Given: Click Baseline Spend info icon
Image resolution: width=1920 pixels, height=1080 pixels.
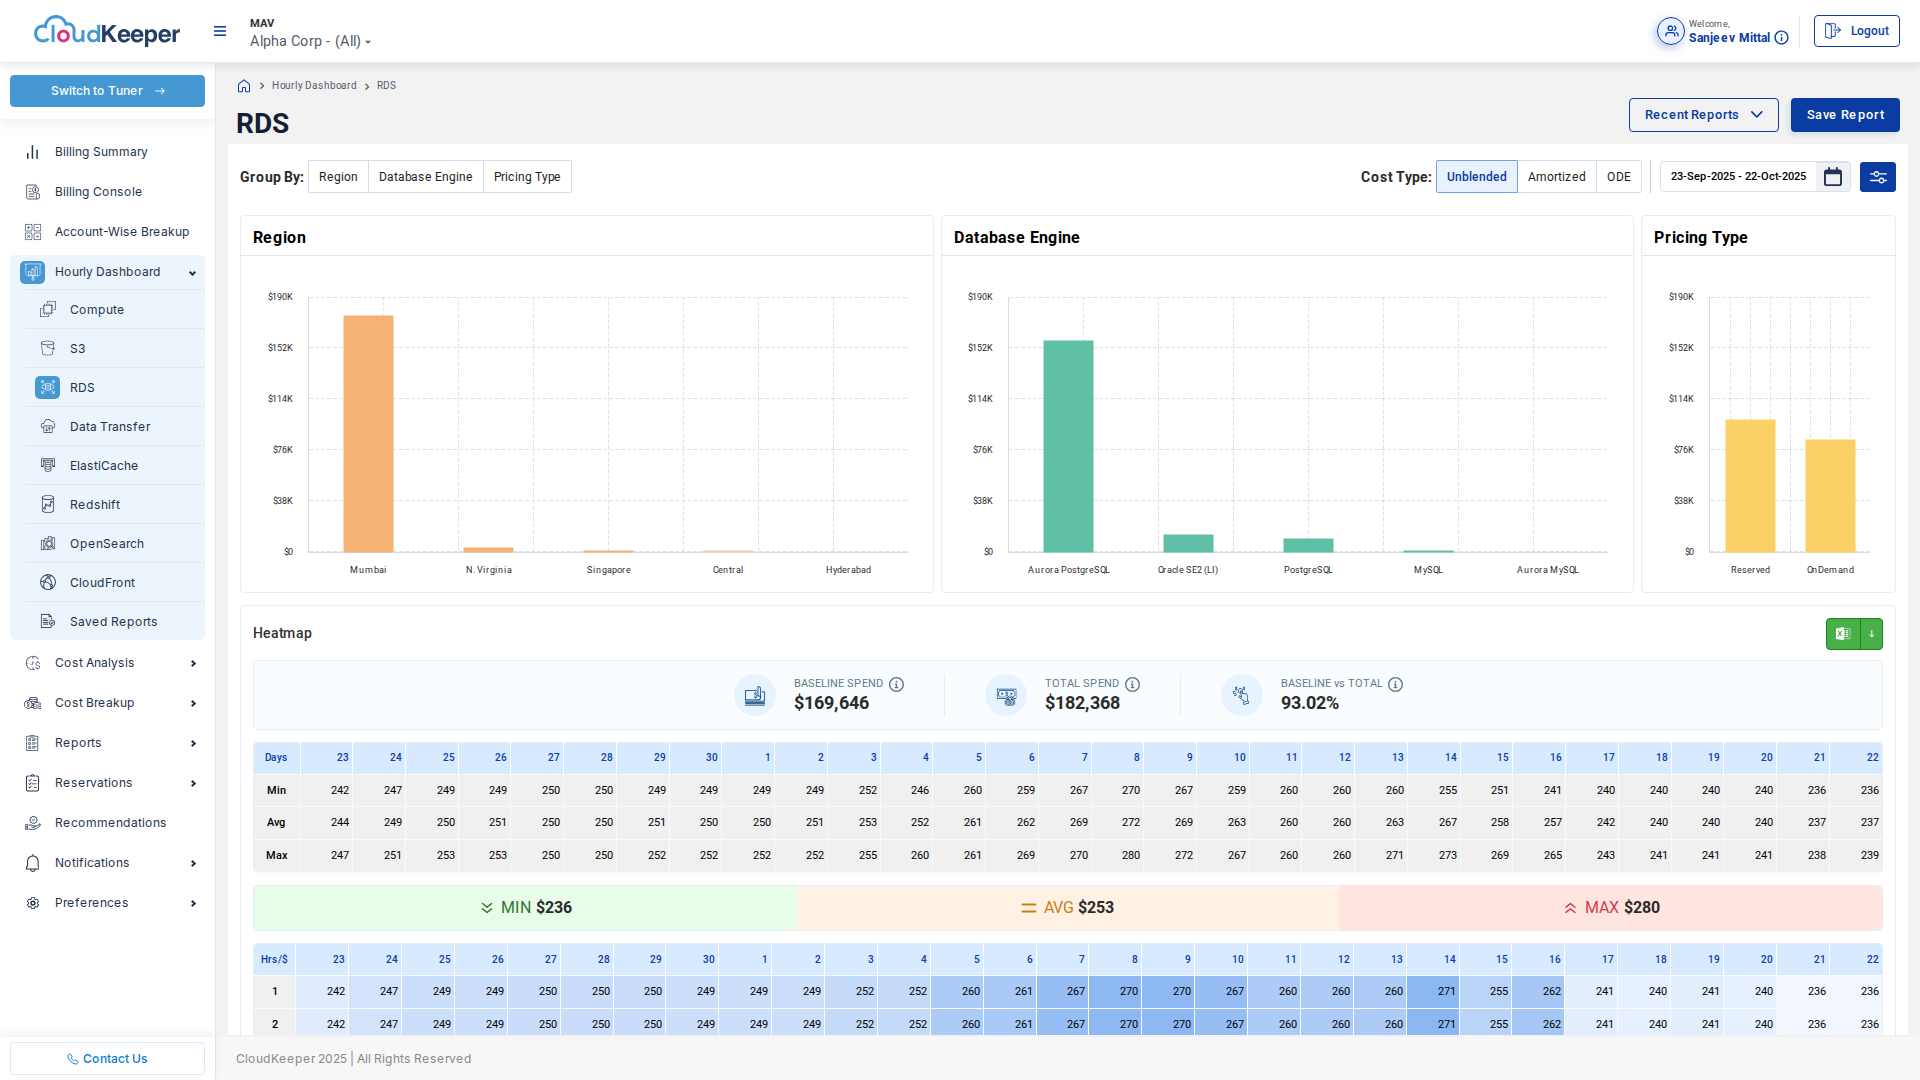Looking at the screenshot, I should tap(897, 685).
